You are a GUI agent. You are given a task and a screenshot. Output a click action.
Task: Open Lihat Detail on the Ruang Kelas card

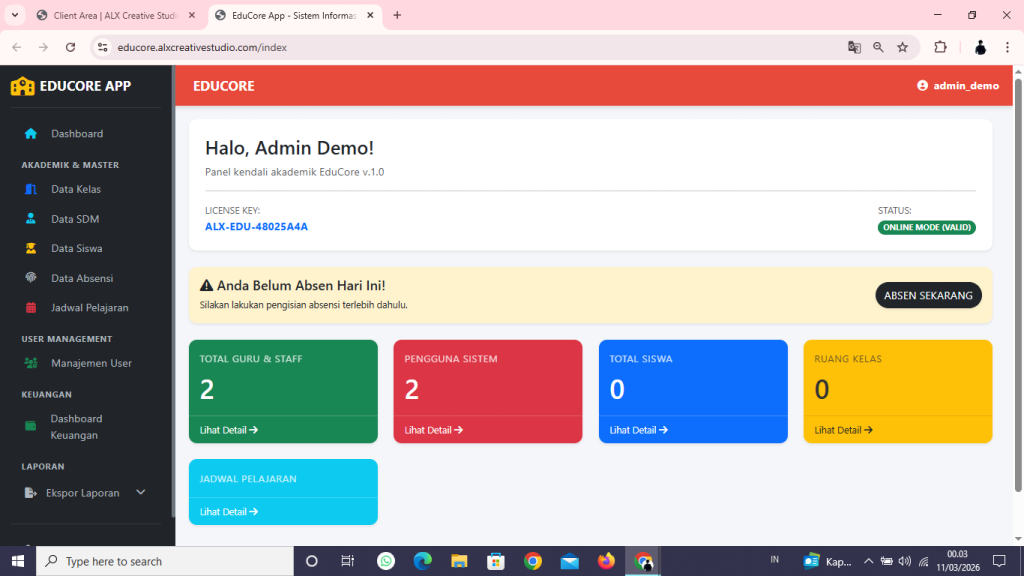coord(843,430)
